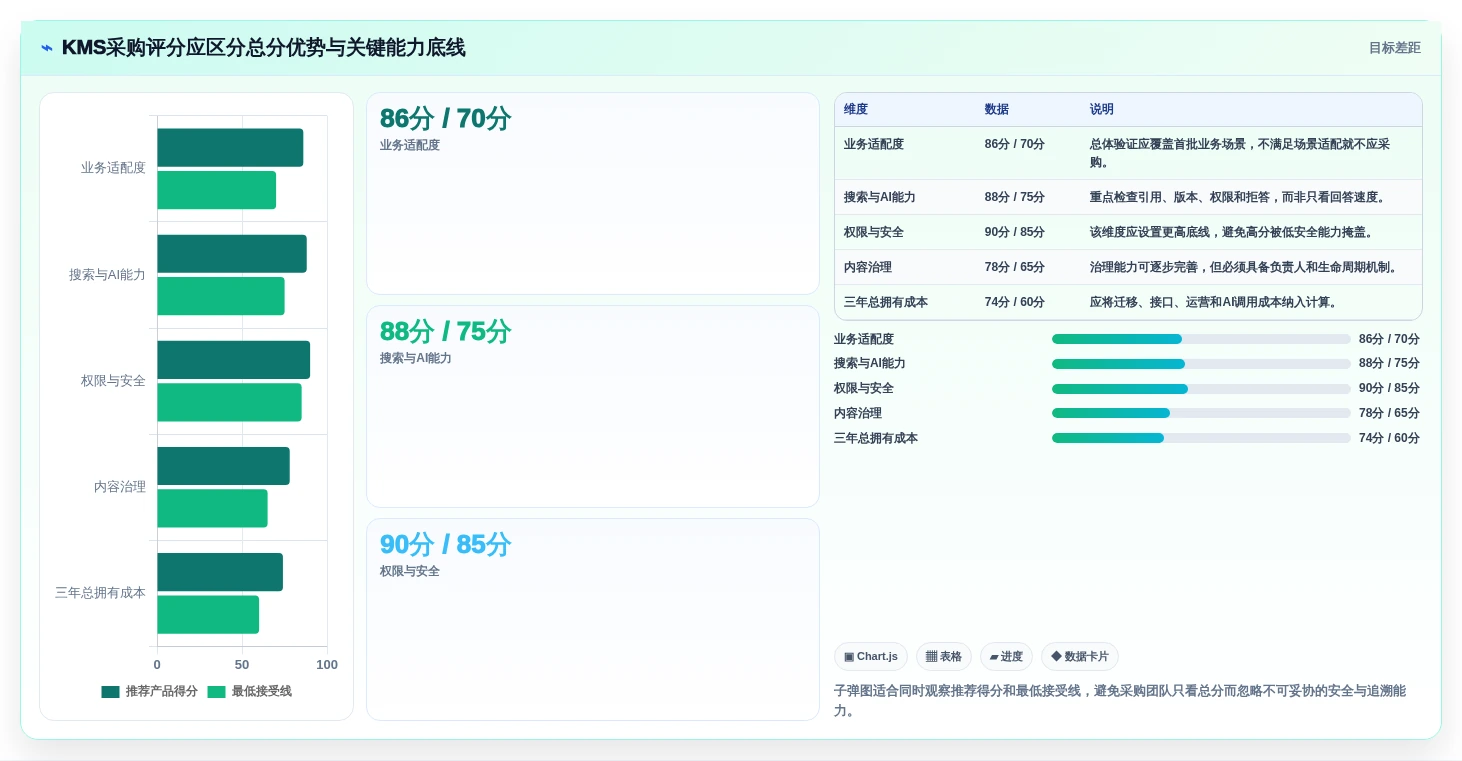Open the 90分 / 85分 data card
1462x761 pixels.
[x=593, y=620]
